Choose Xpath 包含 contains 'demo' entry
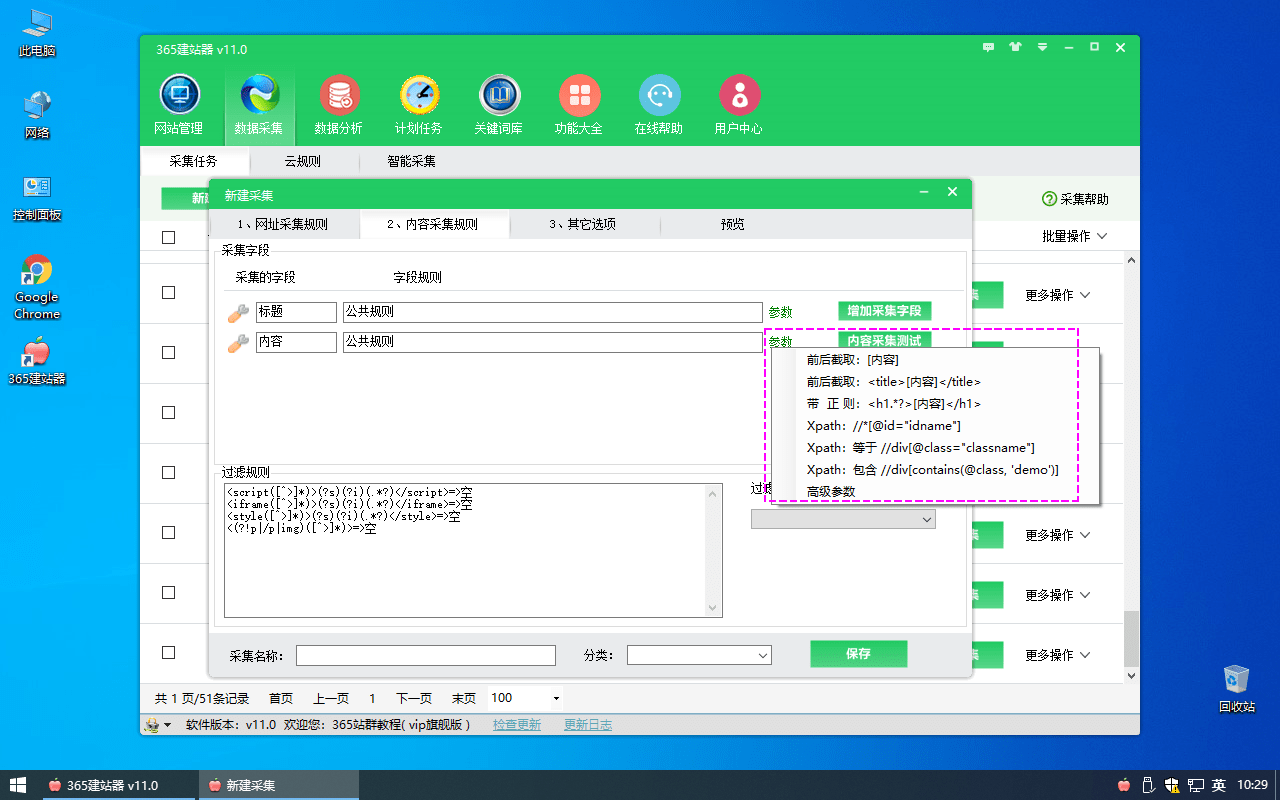The height and width of the screenshot is (800, 1280). click(x=935, y=470)
